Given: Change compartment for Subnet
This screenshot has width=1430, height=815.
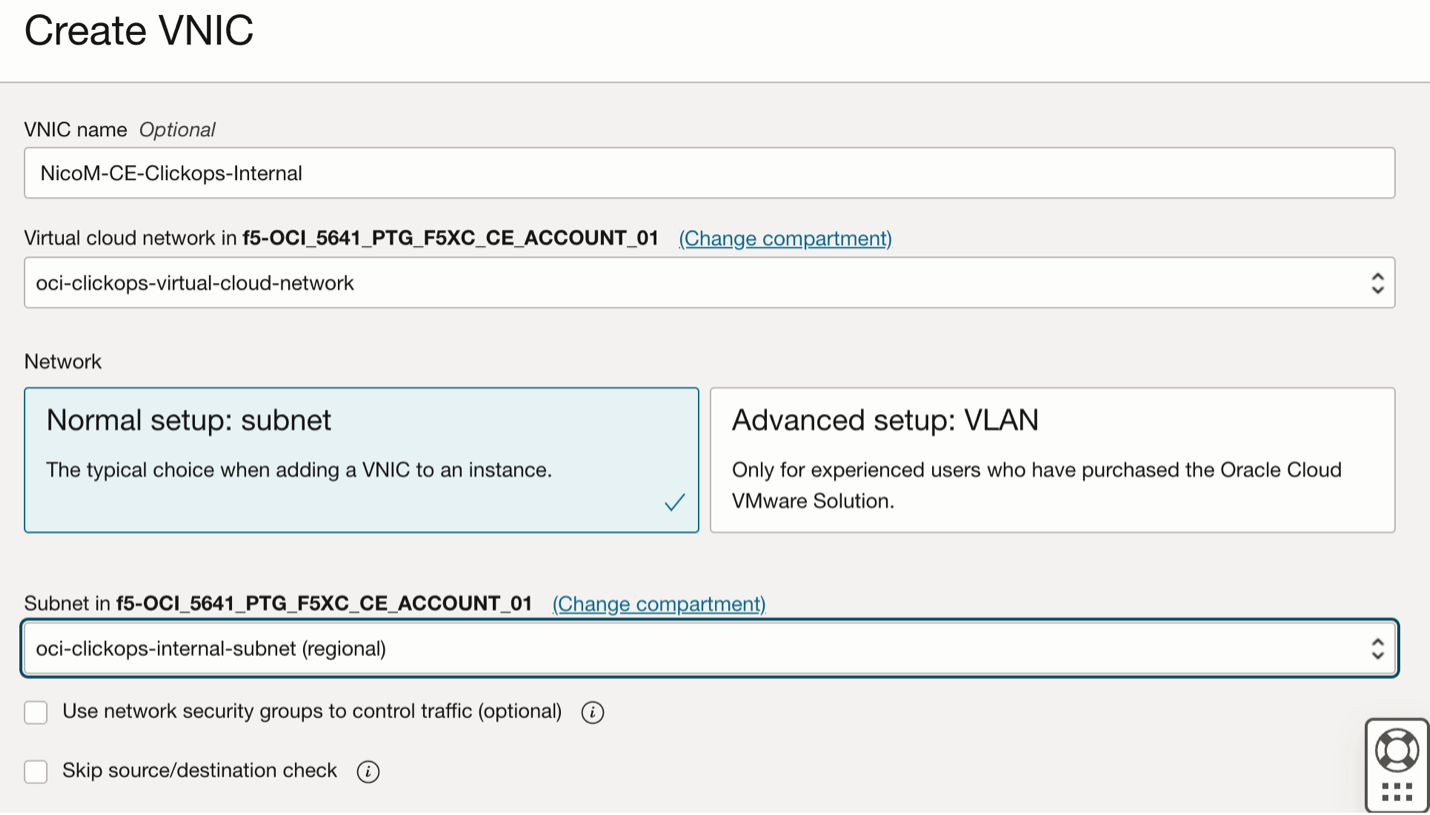Looking at the screenshot, I should click(x=659, y=604).
